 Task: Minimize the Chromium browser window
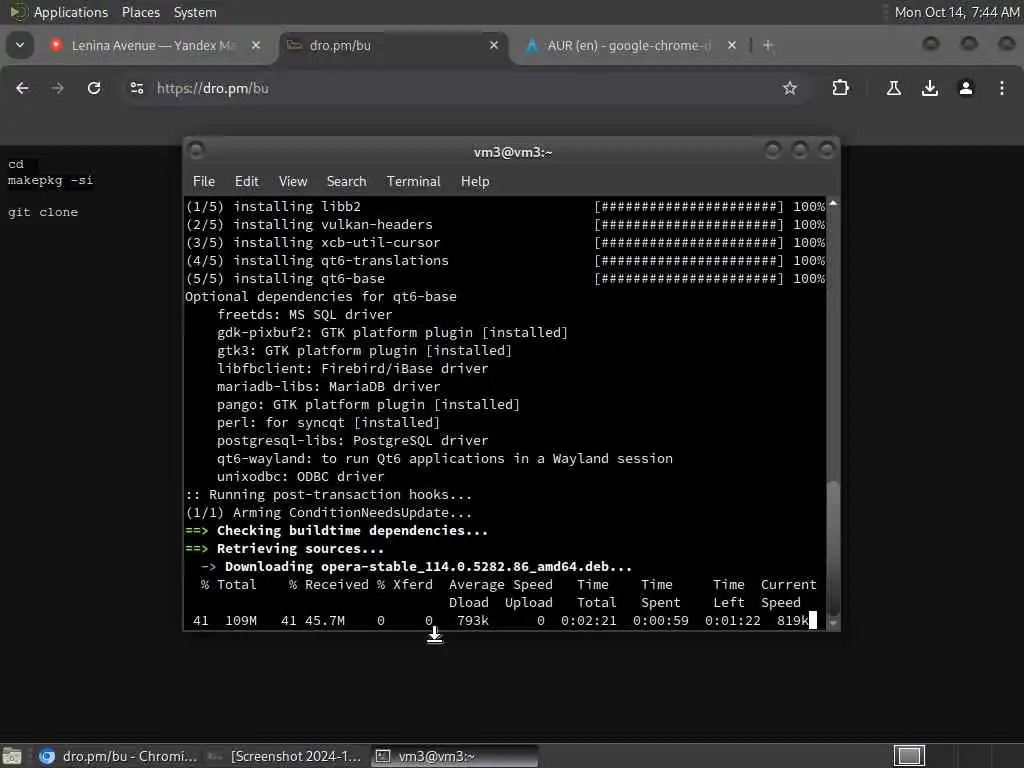931,44
